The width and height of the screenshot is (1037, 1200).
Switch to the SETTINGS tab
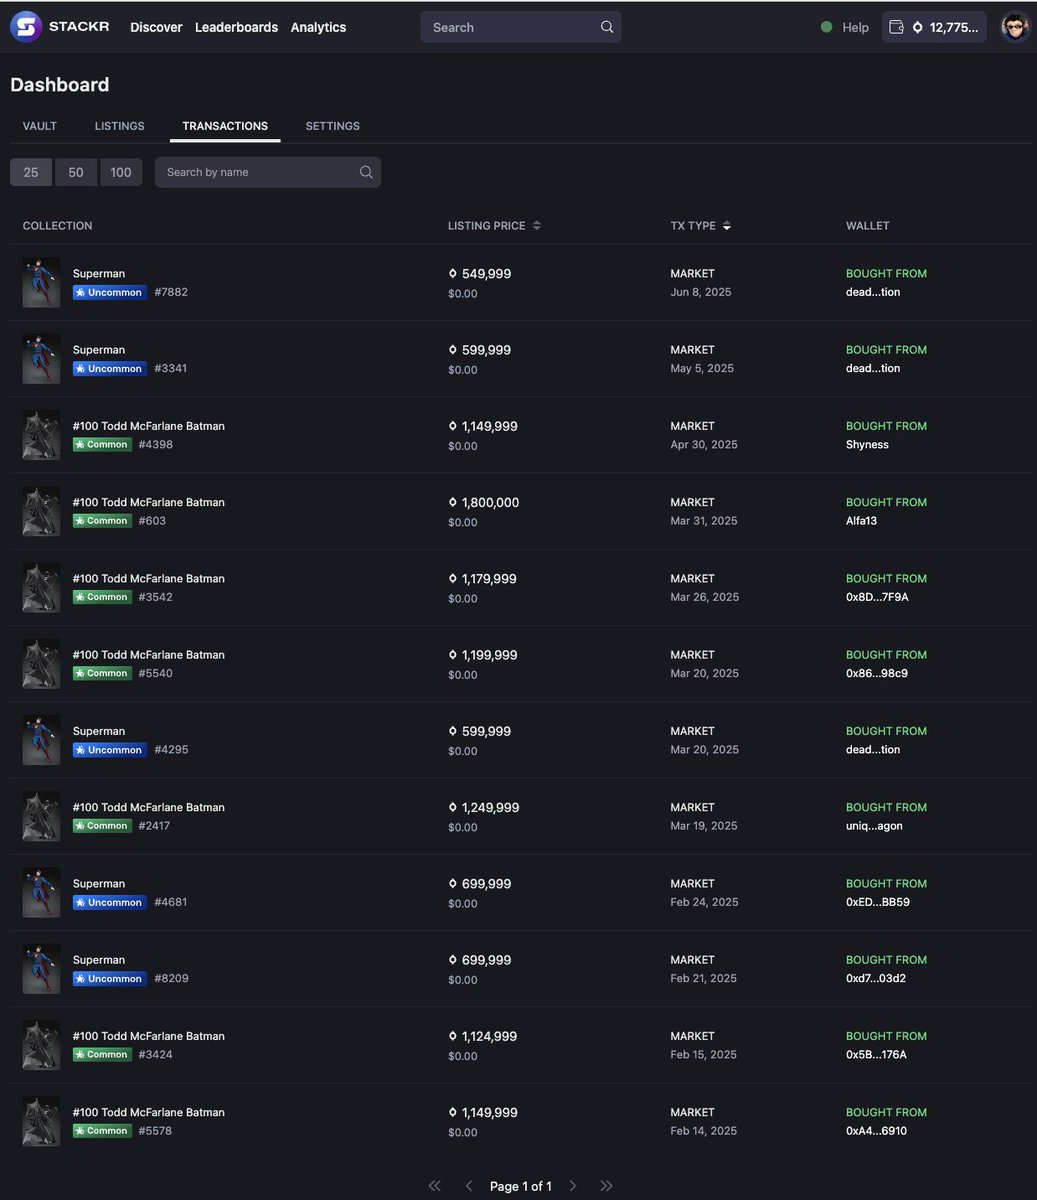(332, 126)
